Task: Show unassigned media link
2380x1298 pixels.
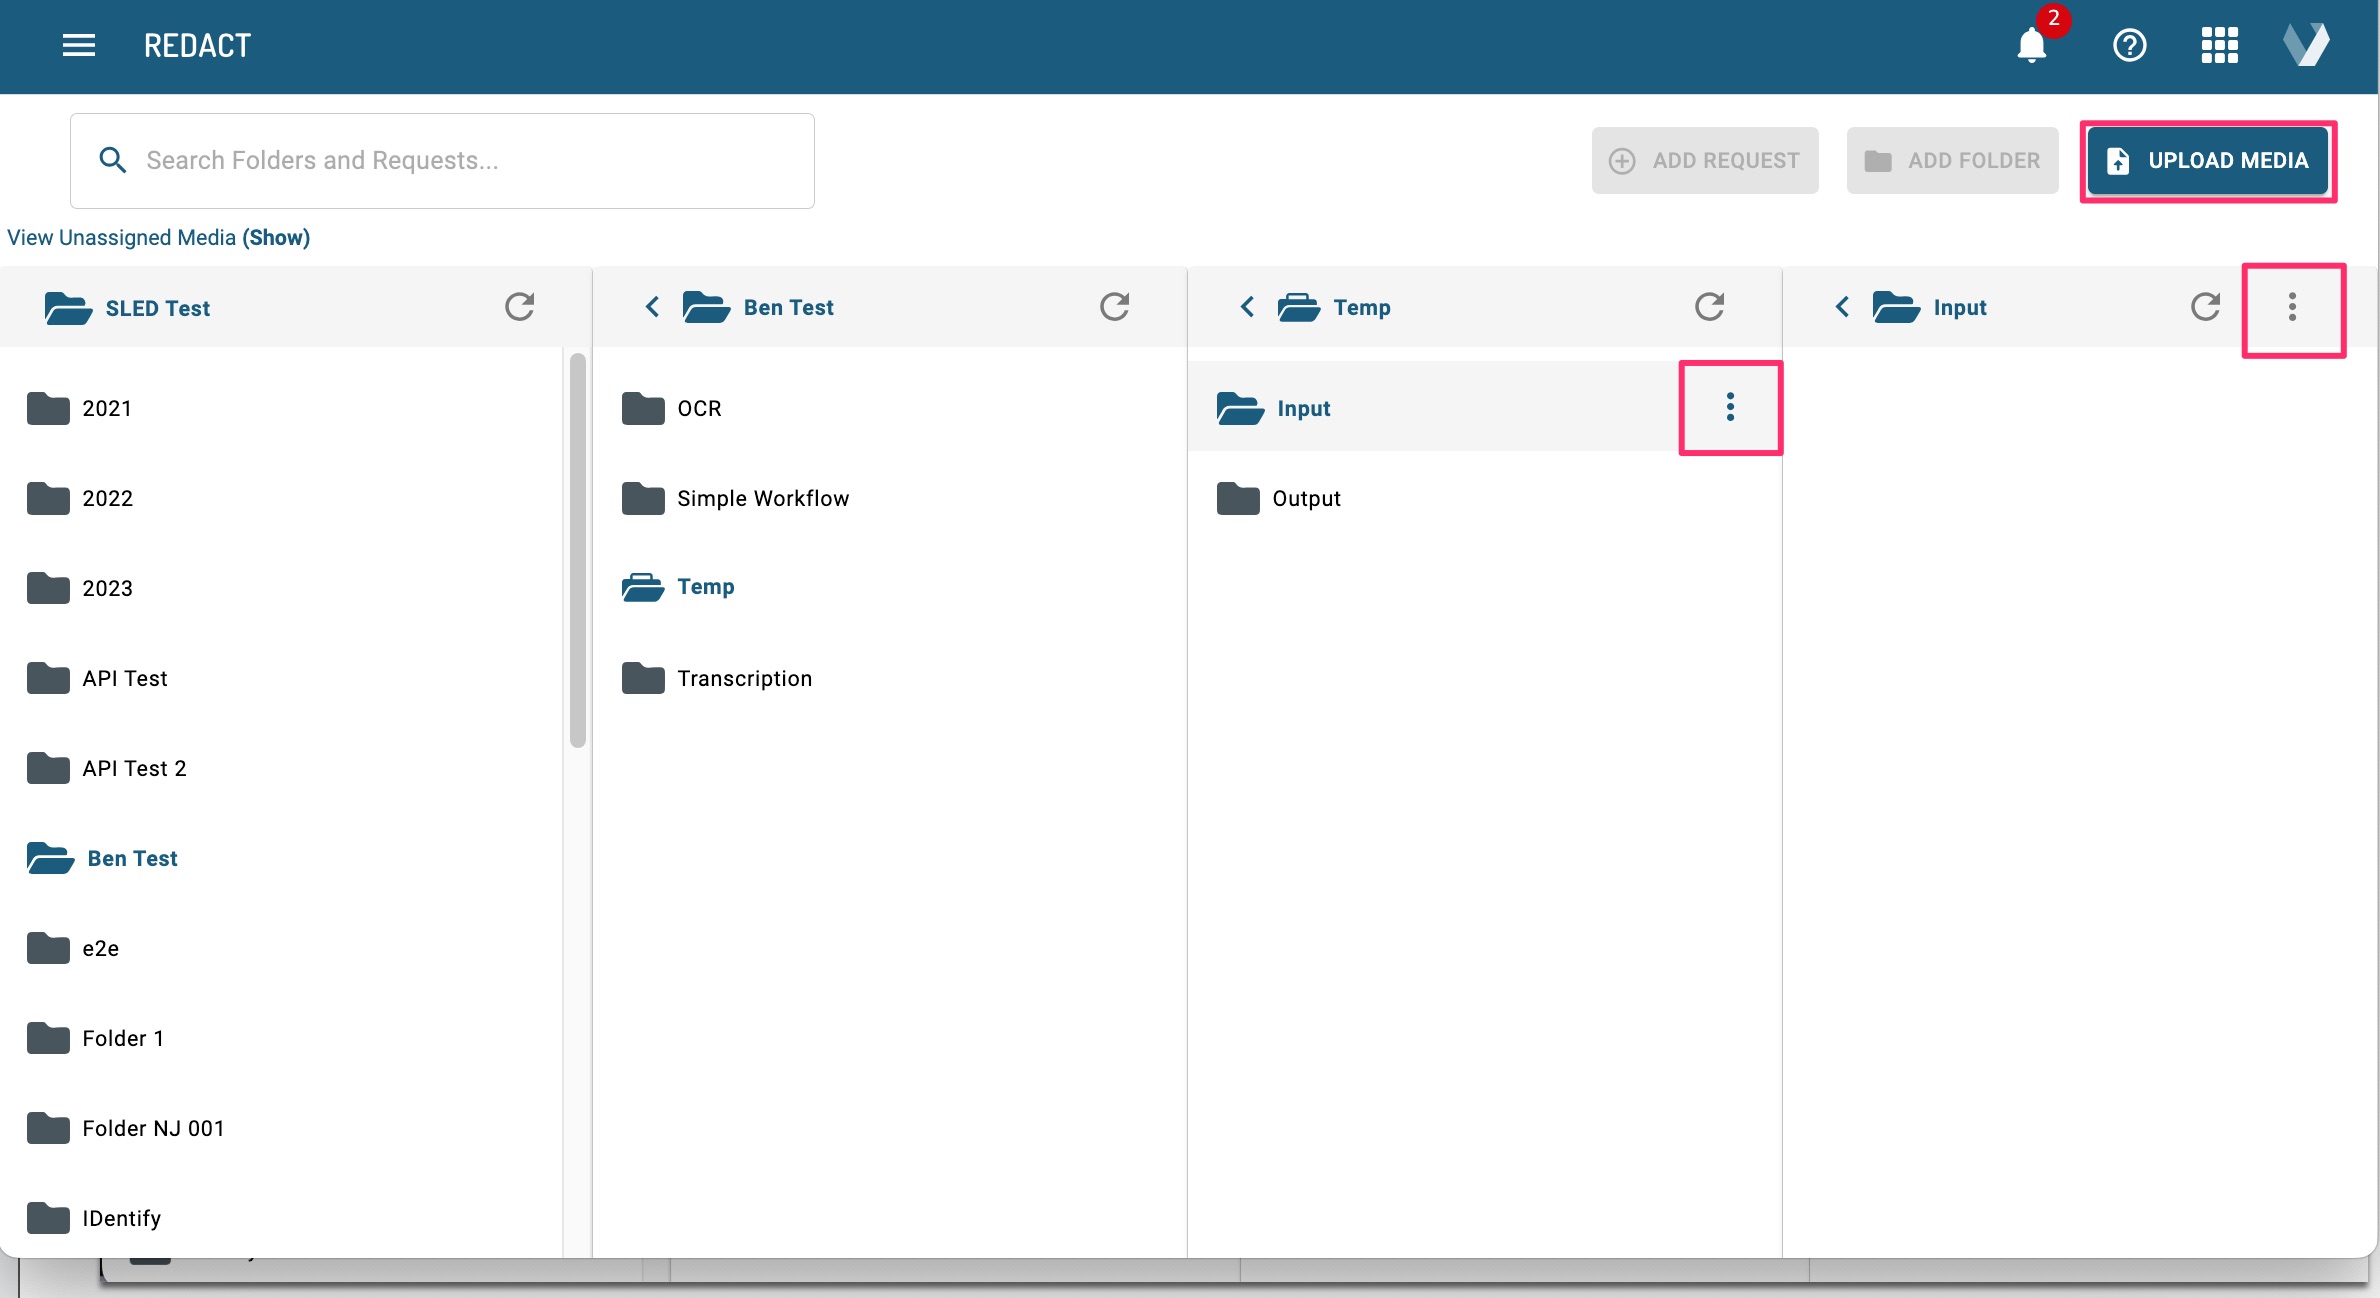Action: point(276,238)
